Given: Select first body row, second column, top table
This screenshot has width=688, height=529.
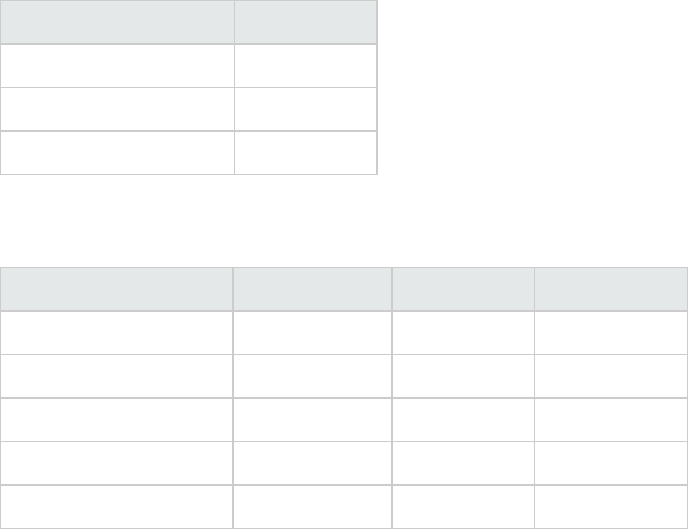Looking at the screenshot, I should (305, 65).
